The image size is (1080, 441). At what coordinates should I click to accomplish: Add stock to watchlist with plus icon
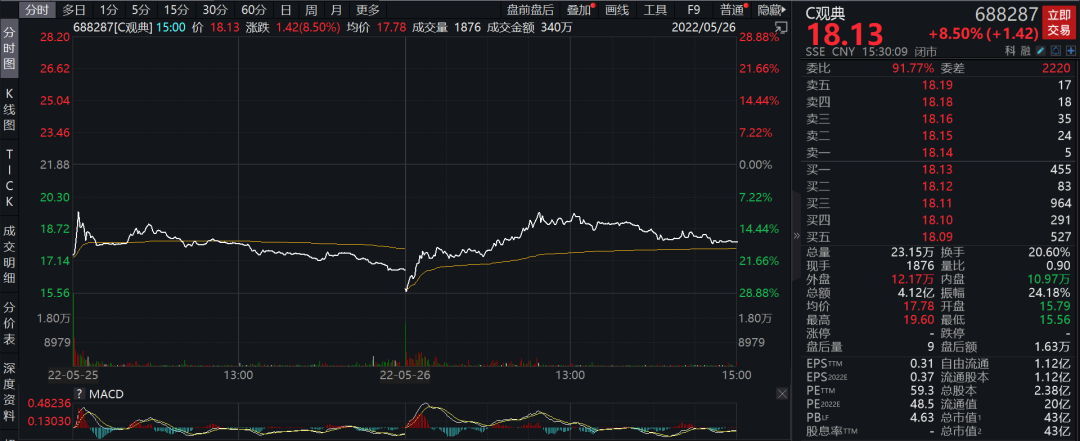tap(1069, 50)
